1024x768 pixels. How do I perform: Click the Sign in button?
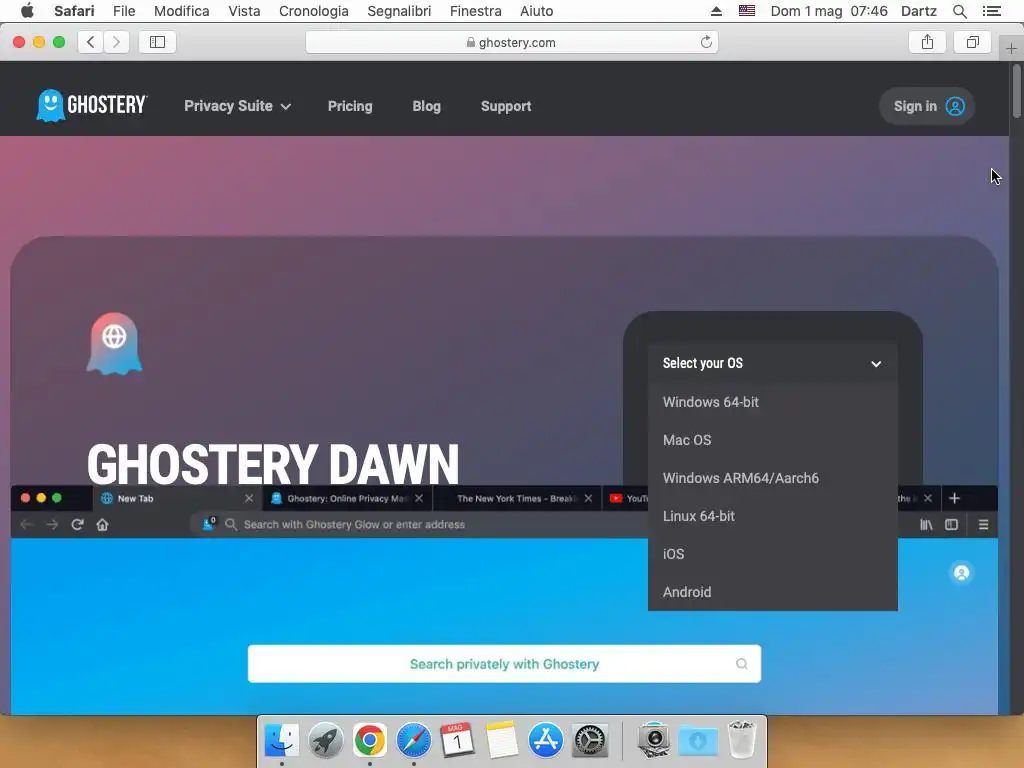(927, 106)
